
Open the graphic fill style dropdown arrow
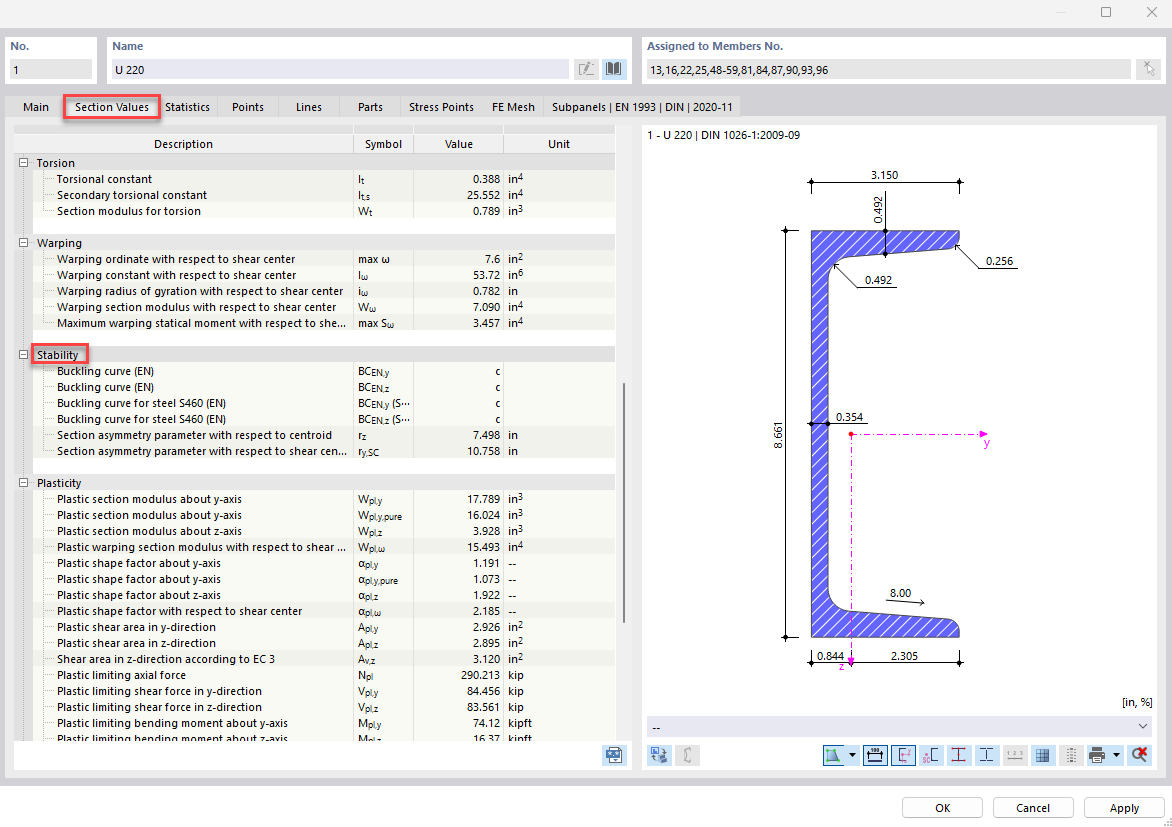coord(852,755)
